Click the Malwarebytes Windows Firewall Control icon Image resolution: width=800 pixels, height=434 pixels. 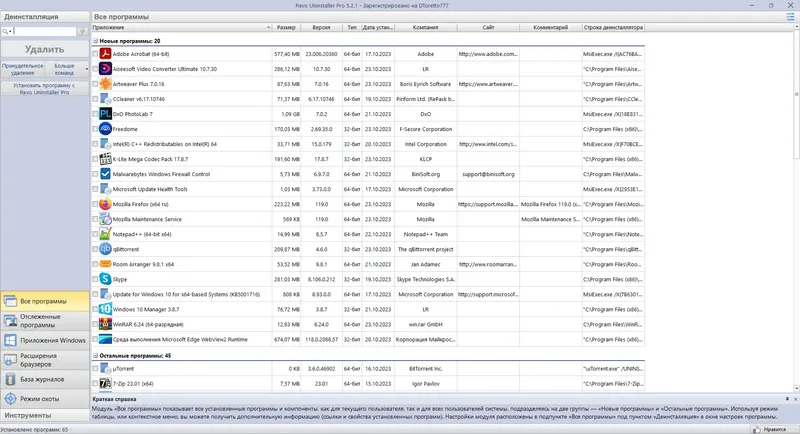[x=105, y=174]
